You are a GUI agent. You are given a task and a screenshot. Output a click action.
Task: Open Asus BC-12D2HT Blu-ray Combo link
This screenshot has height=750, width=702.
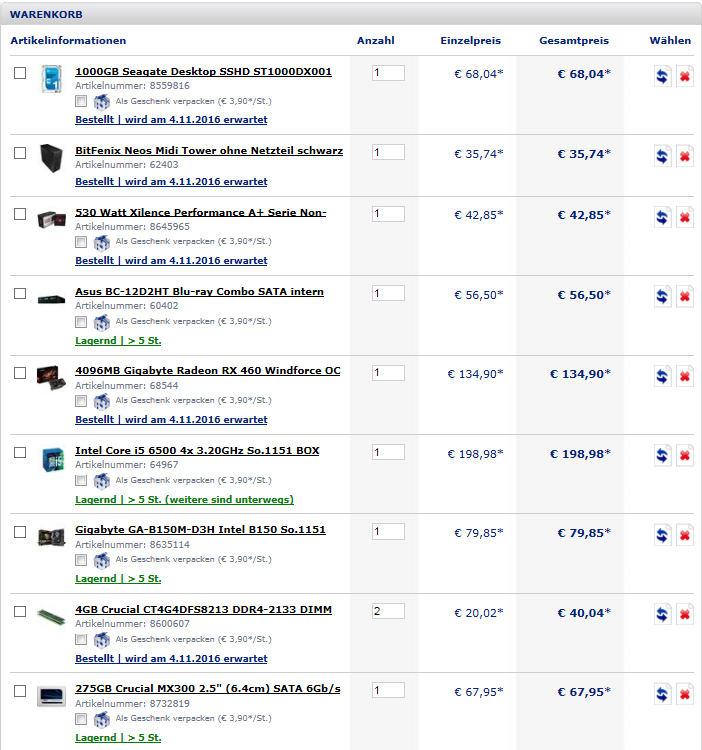[199, 292]
